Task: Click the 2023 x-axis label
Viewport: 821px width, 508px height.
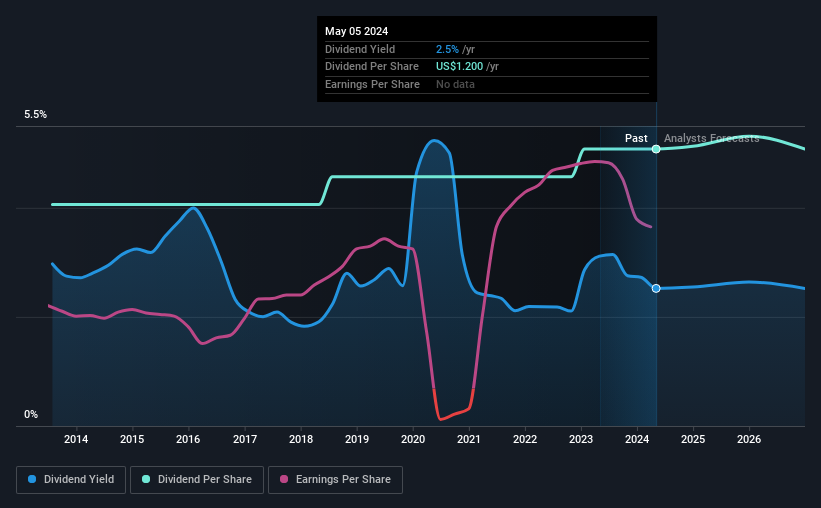Action: (x=581, y=439)
